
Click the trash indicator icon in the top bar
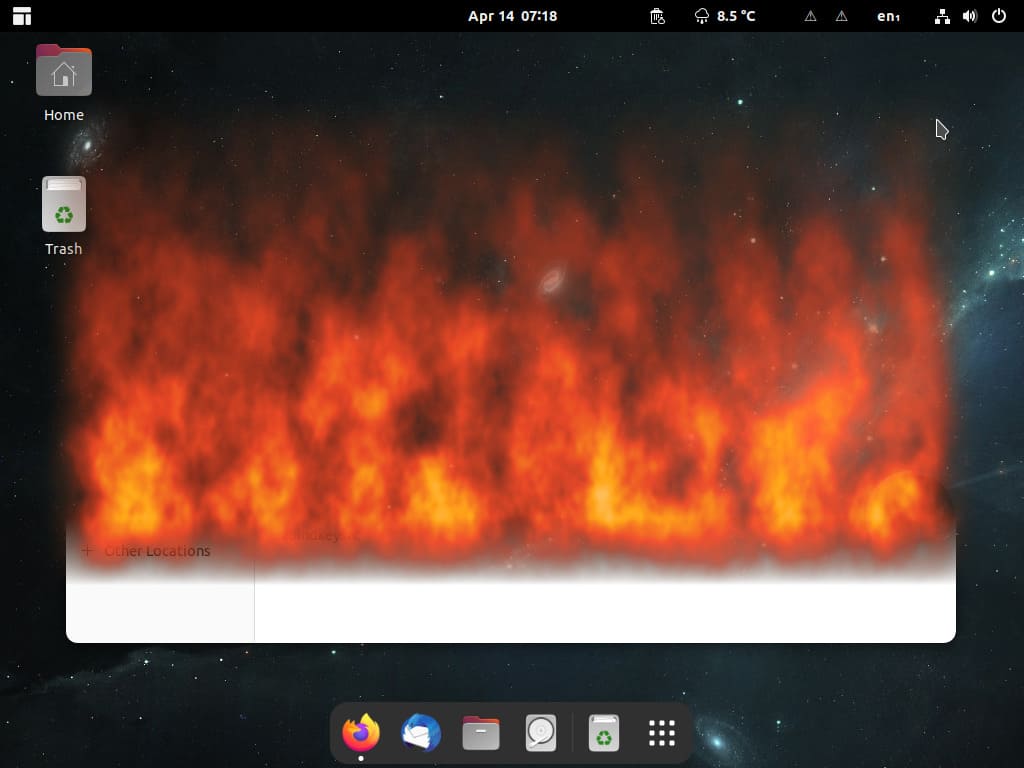pos(657,16)
